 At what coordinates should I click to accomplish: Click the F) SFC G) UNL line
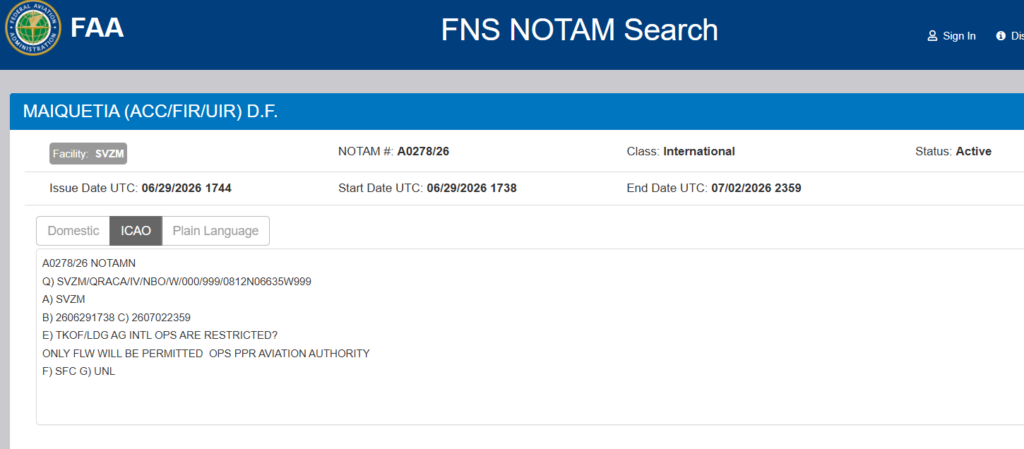tap(78, 371)
